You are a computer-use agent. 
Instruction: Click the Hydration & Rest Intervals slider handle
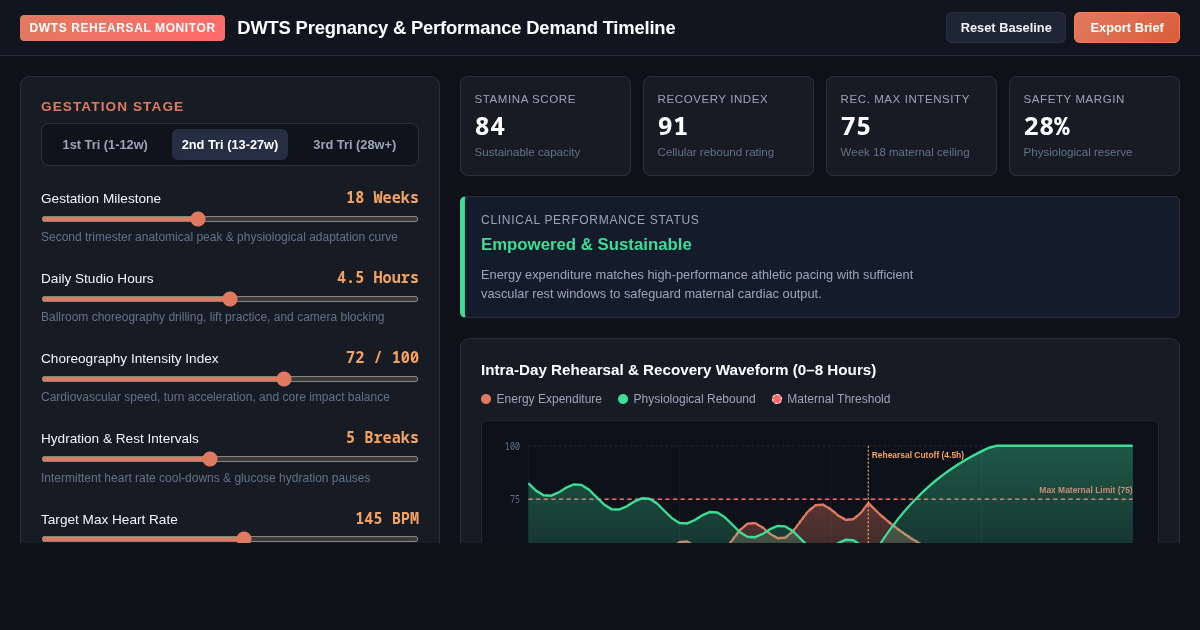(210, 459)
